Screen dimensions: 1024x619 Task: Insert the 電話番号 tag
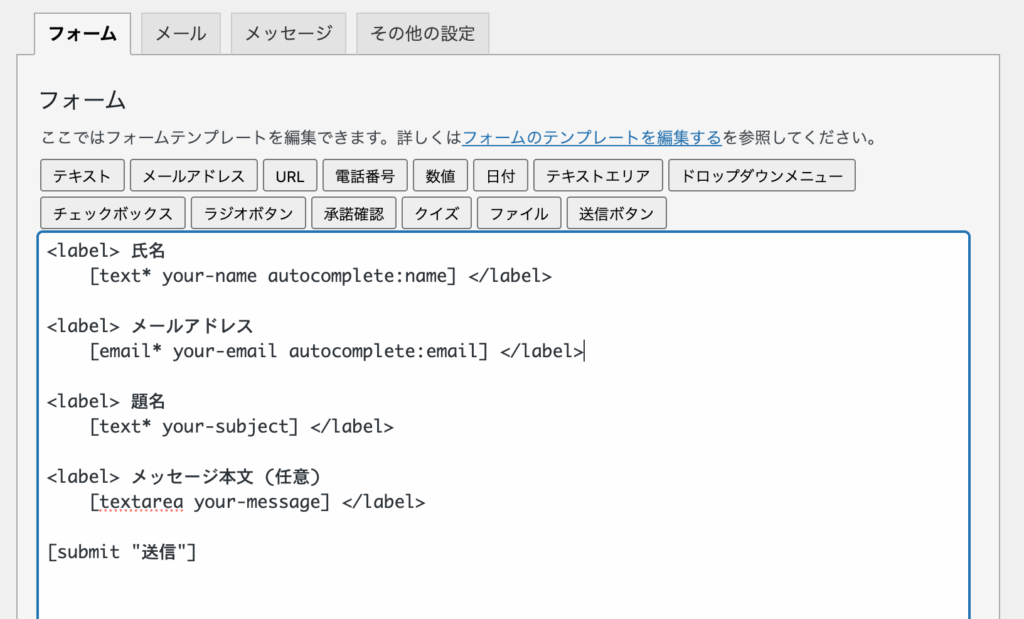[x=365, y=176]
